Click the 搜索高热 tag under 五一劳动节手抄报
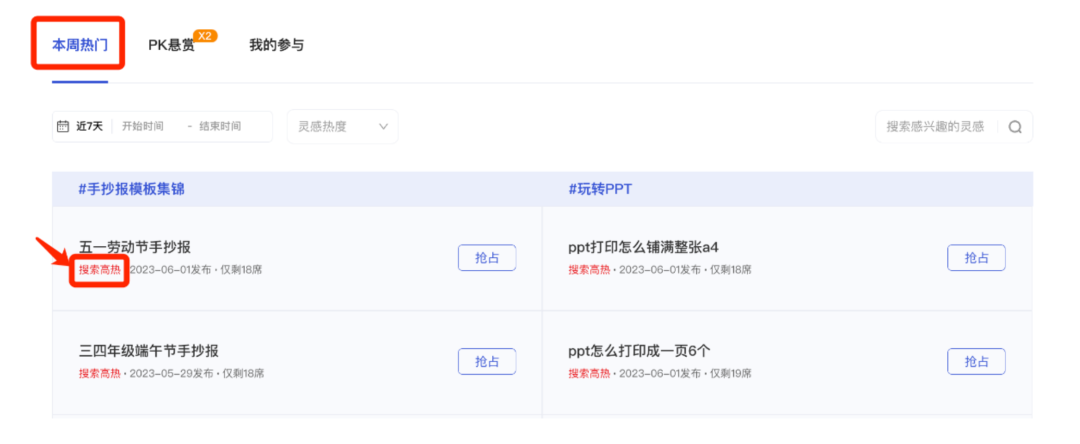 99,270
